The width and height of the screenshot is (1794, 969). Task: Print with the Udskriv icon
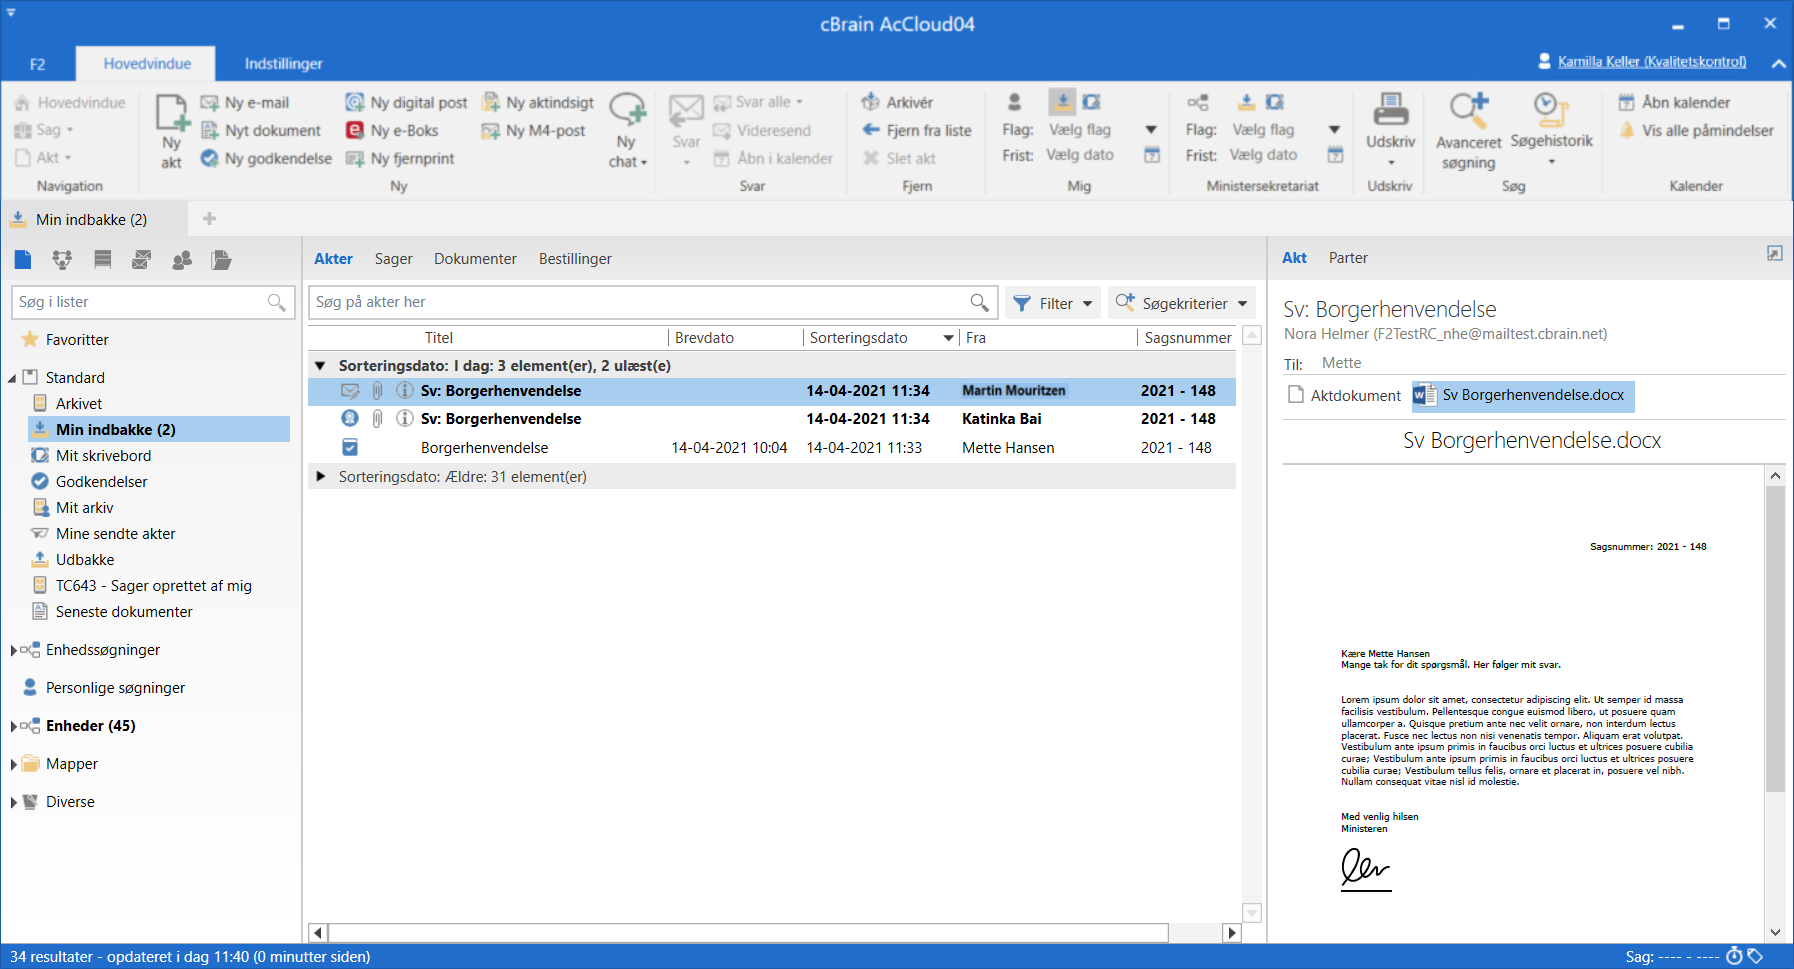point(1390,109)
